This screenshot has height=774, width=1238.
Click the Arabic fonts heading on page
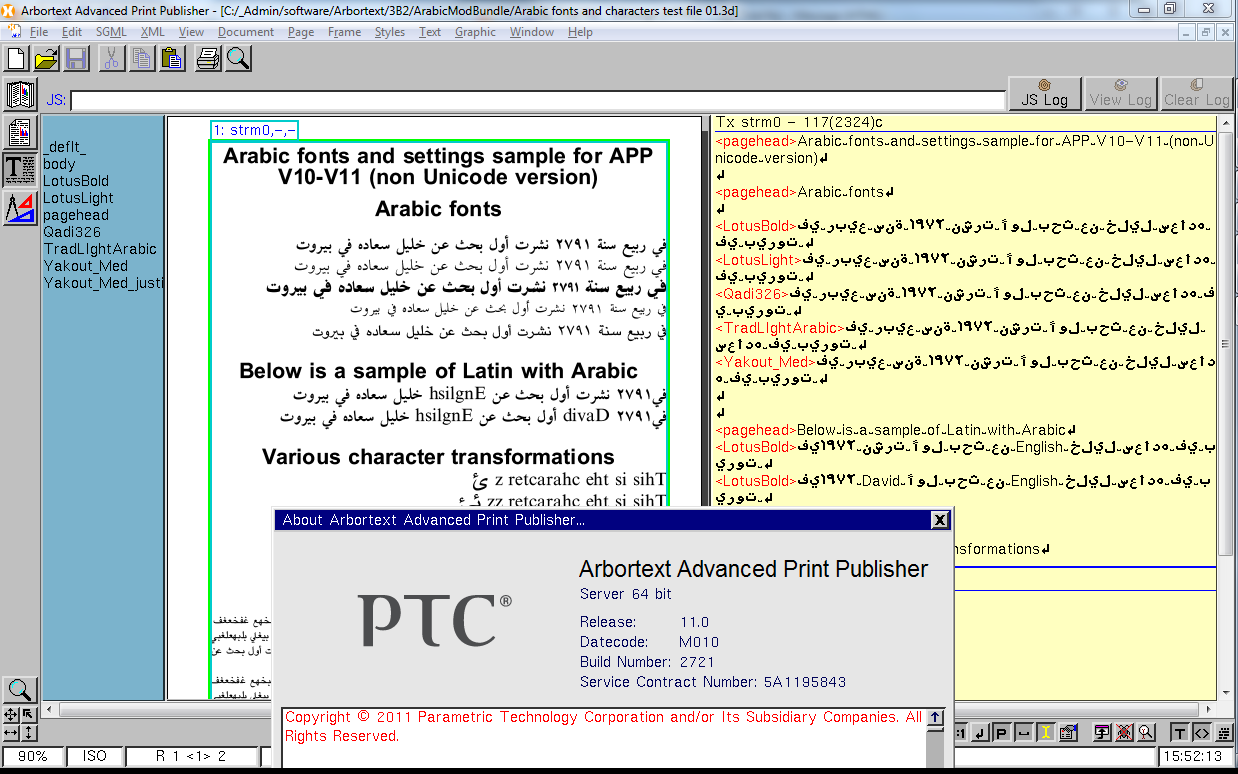438,209
